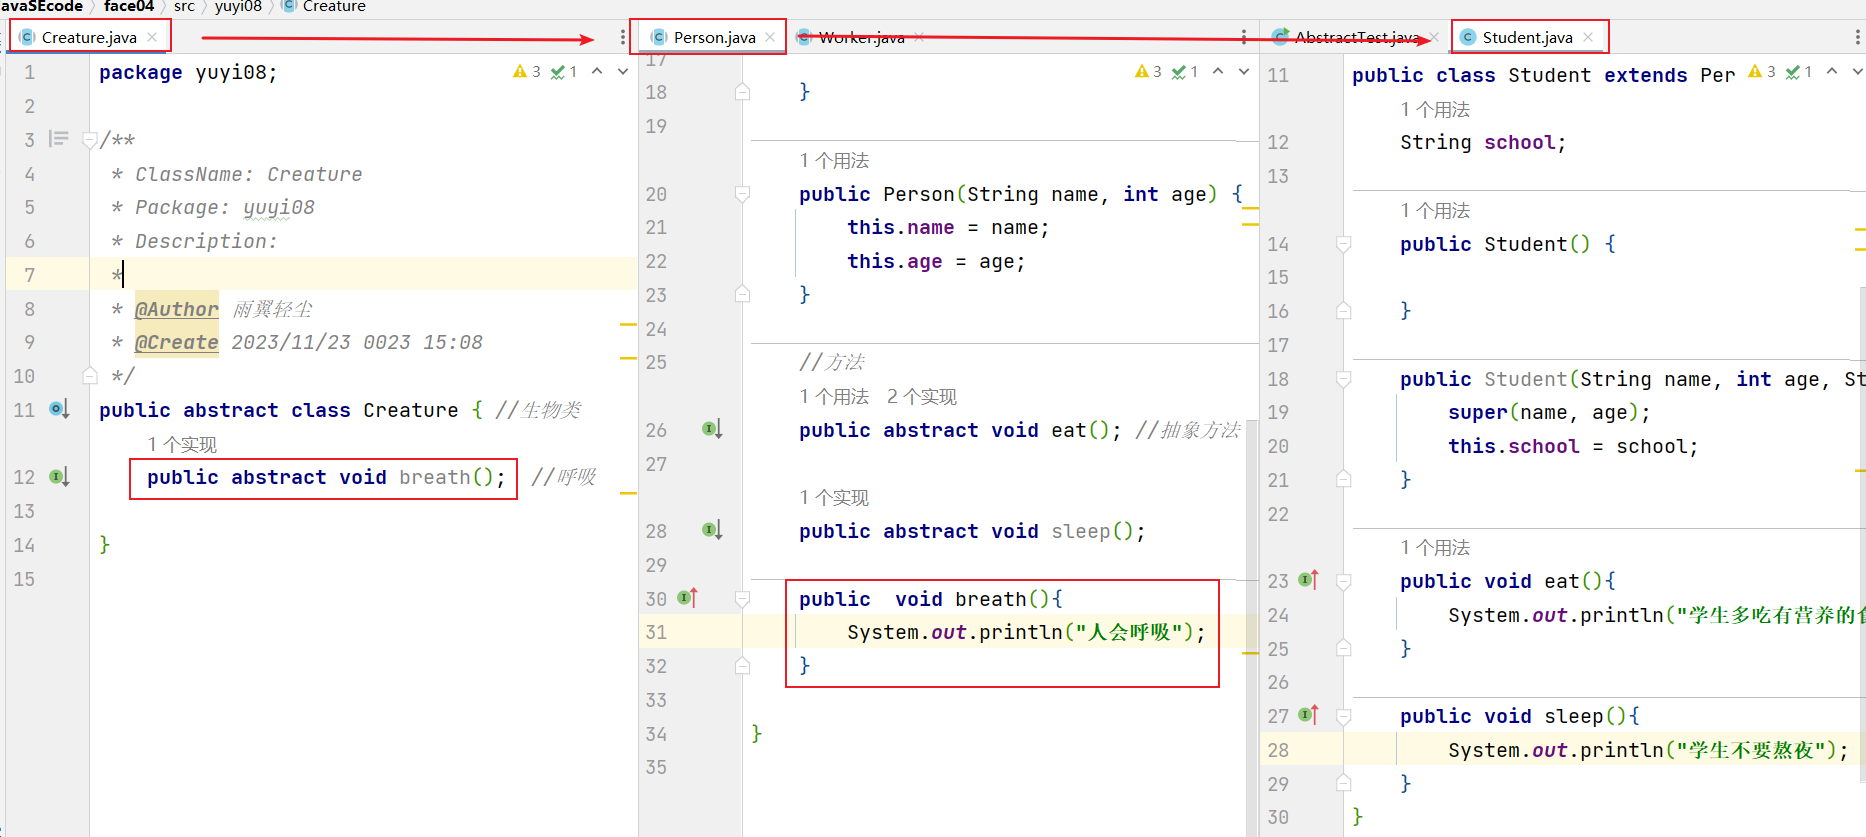Click the typo checkmark count in Creature.java editor
1866x837 pixels.
[x=564, y=72]
